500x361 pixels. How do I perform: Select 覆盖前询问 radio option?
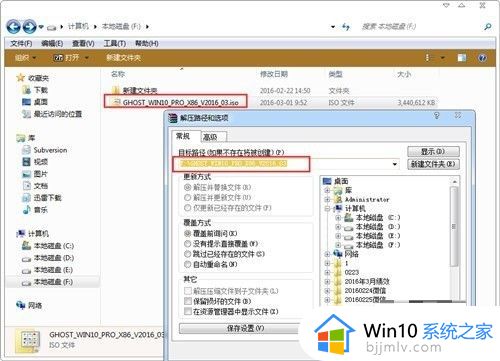(188, 233)
